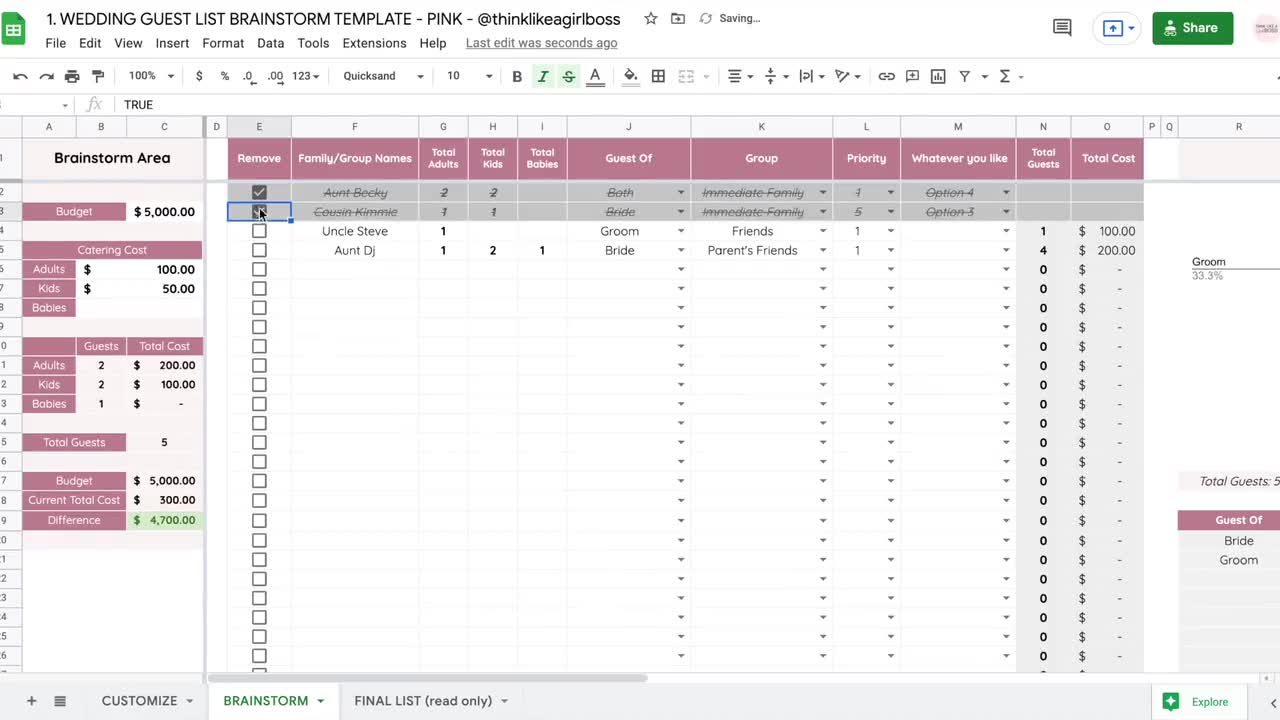The image size is (1280, 720).
Task: Open Group dropdown for Aunt Dj
Action: click(823, 250)
